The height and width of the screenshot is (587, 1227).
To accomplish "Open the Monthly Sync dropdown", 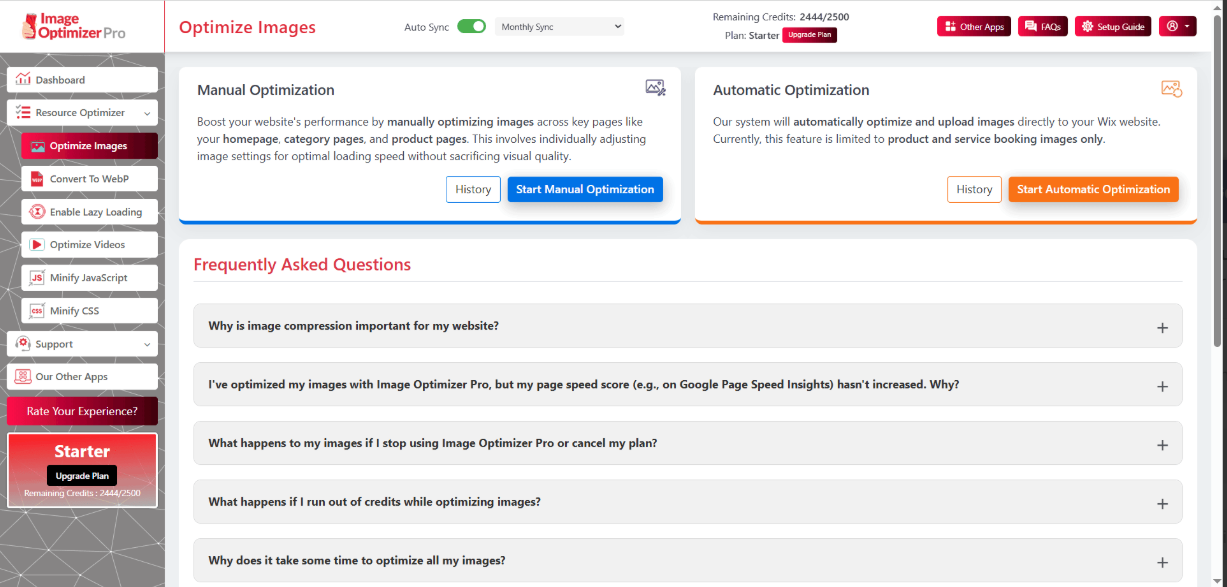I will pyautogui.click(x=559, y=27).
